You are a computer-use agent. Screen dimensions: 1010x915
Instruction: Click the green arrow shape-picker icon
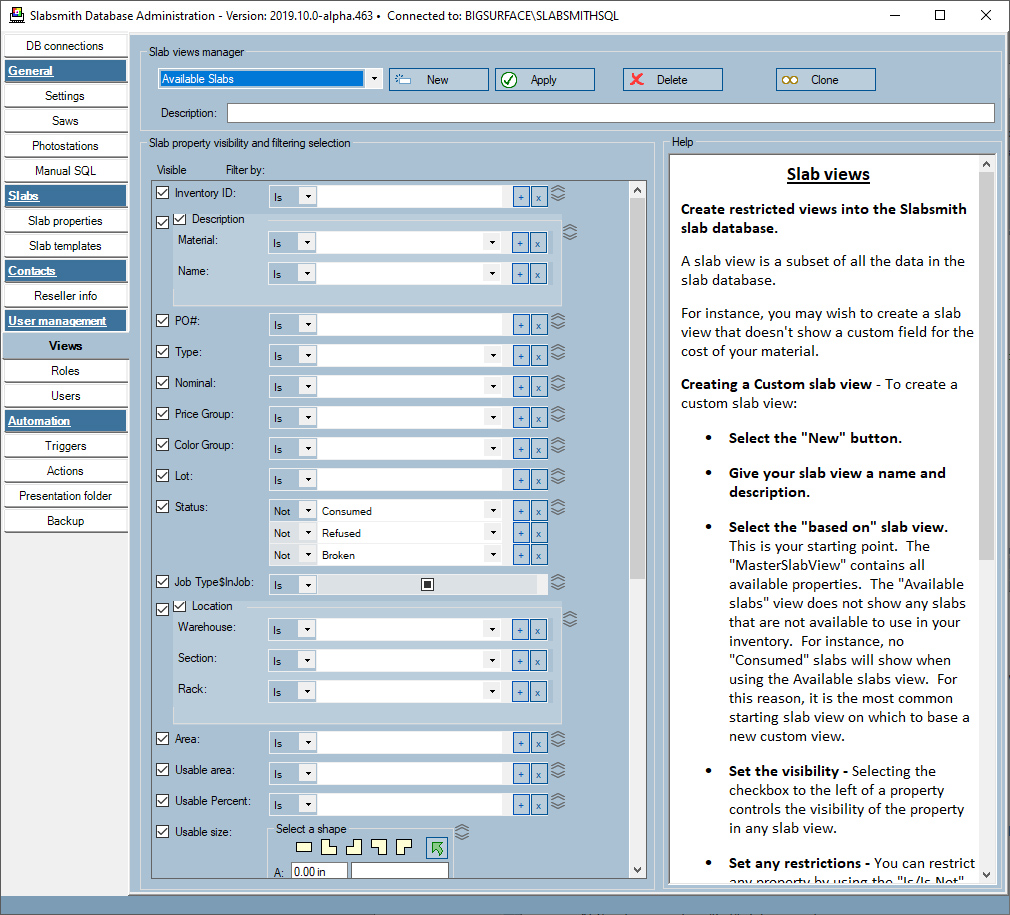(x=437, y=848)
